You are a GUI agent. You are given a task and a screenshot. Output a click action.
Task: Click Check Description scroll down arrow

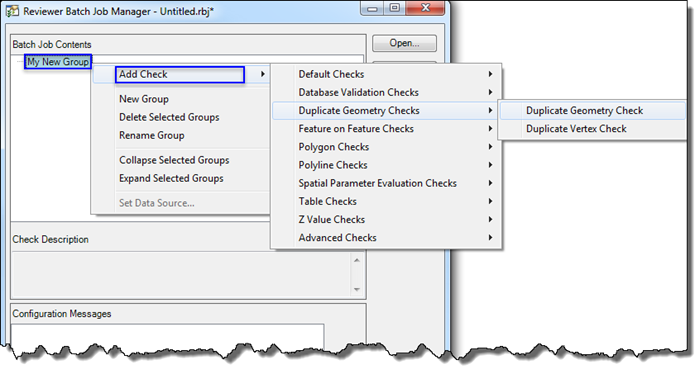click(357, 290)
